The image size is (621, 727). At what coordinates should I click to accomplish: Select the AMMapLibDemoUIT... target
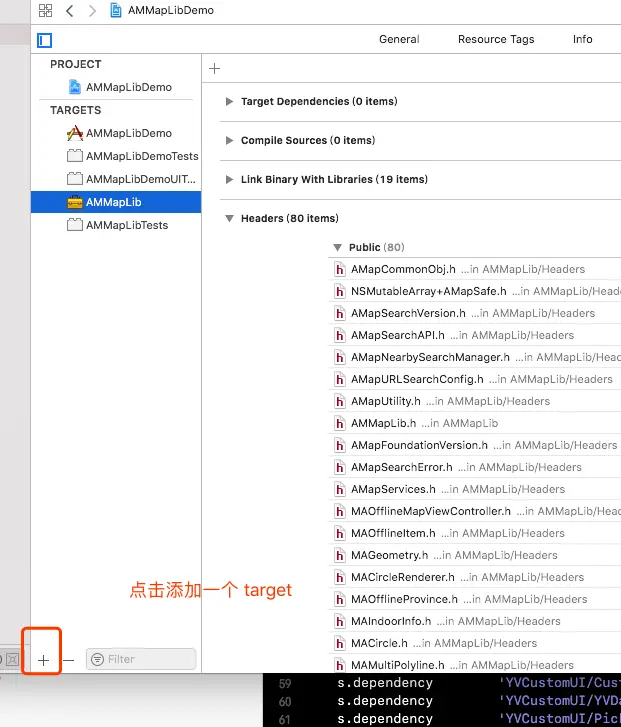click(116, 179)
